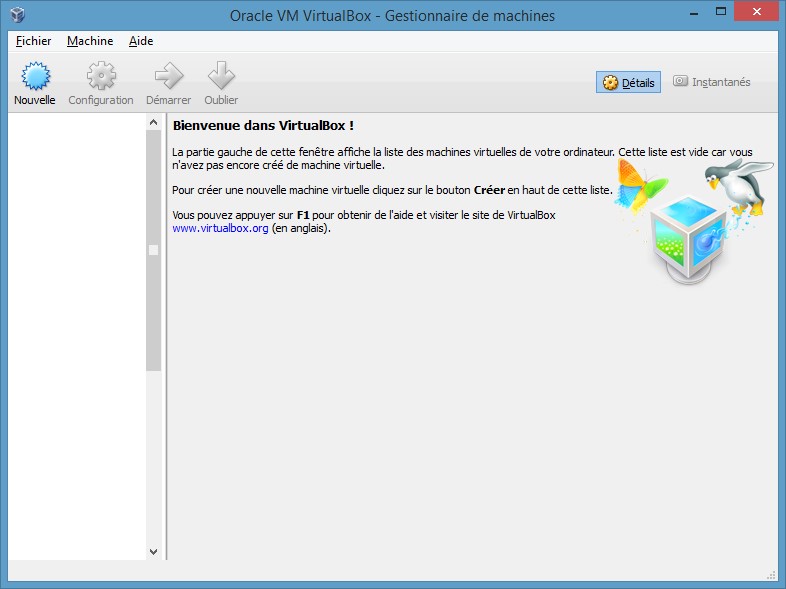The image size is (786, 589).
Task: Click the Démarrer arrow icon
Action: pos(169,76)
